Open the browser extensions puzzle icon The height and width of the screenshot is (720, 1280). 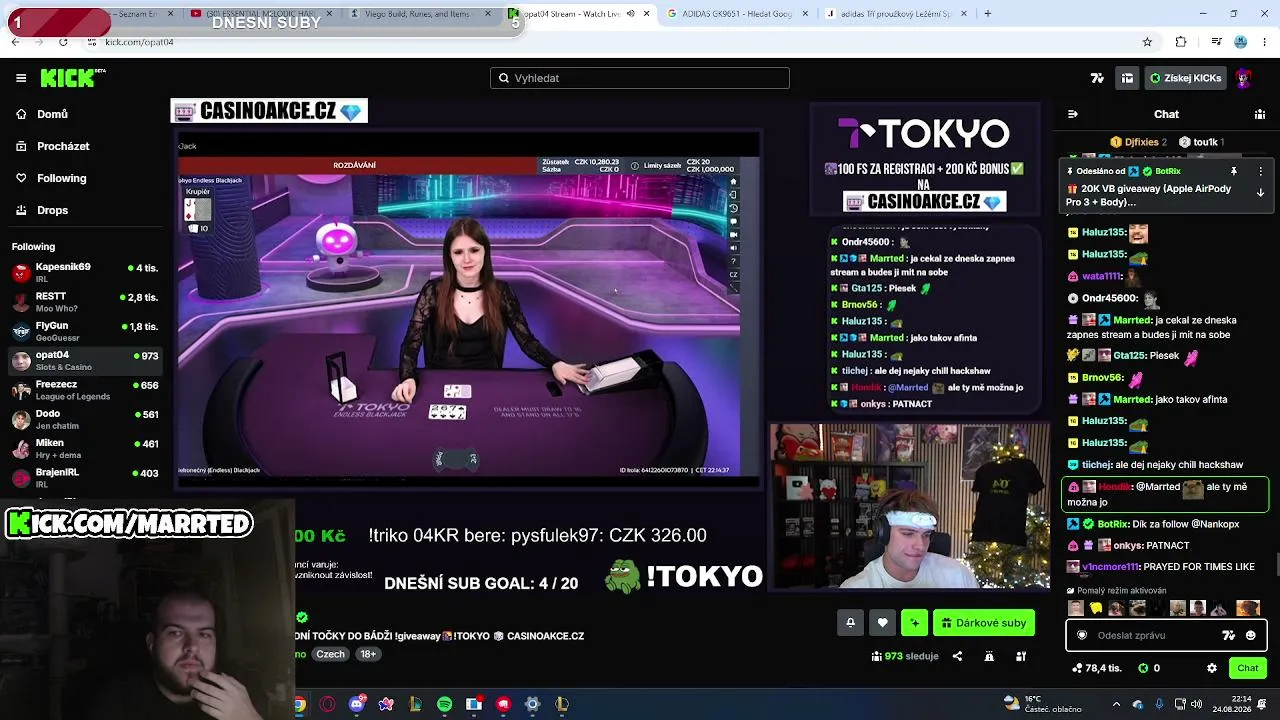coord(1181,42)
